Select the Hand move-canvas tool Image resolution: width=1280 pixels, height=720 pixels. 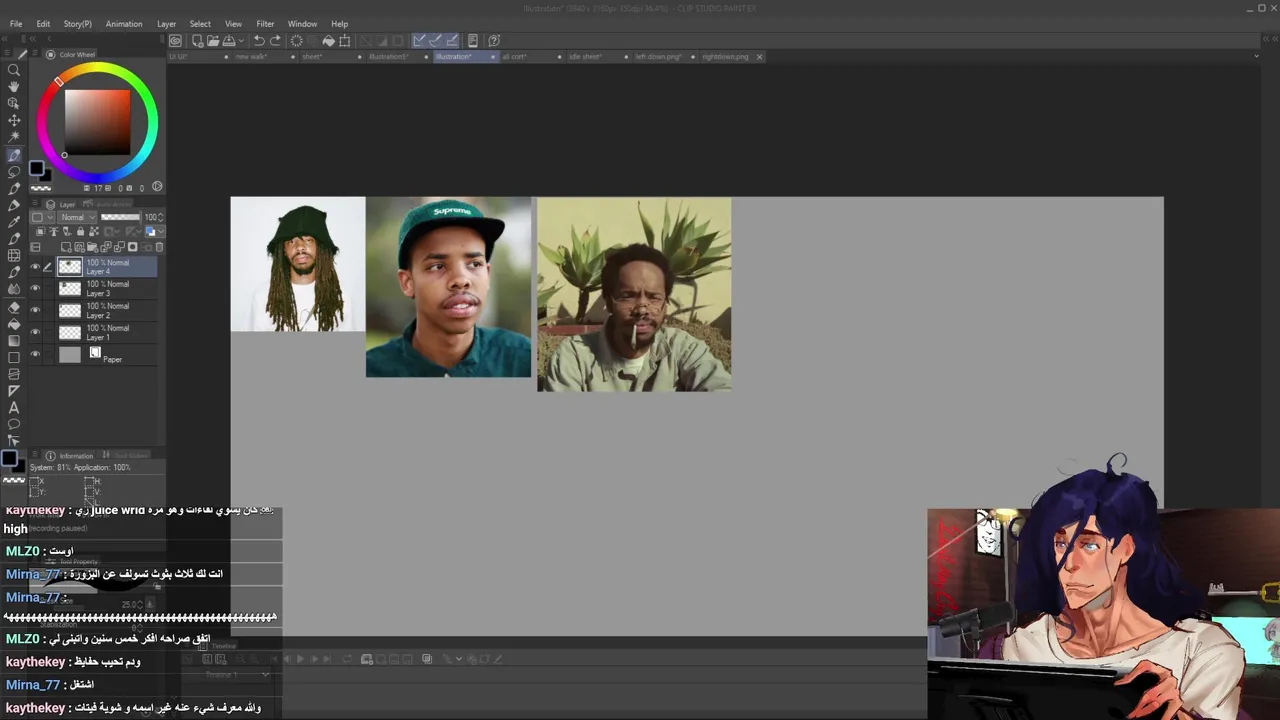click(14, 86)
